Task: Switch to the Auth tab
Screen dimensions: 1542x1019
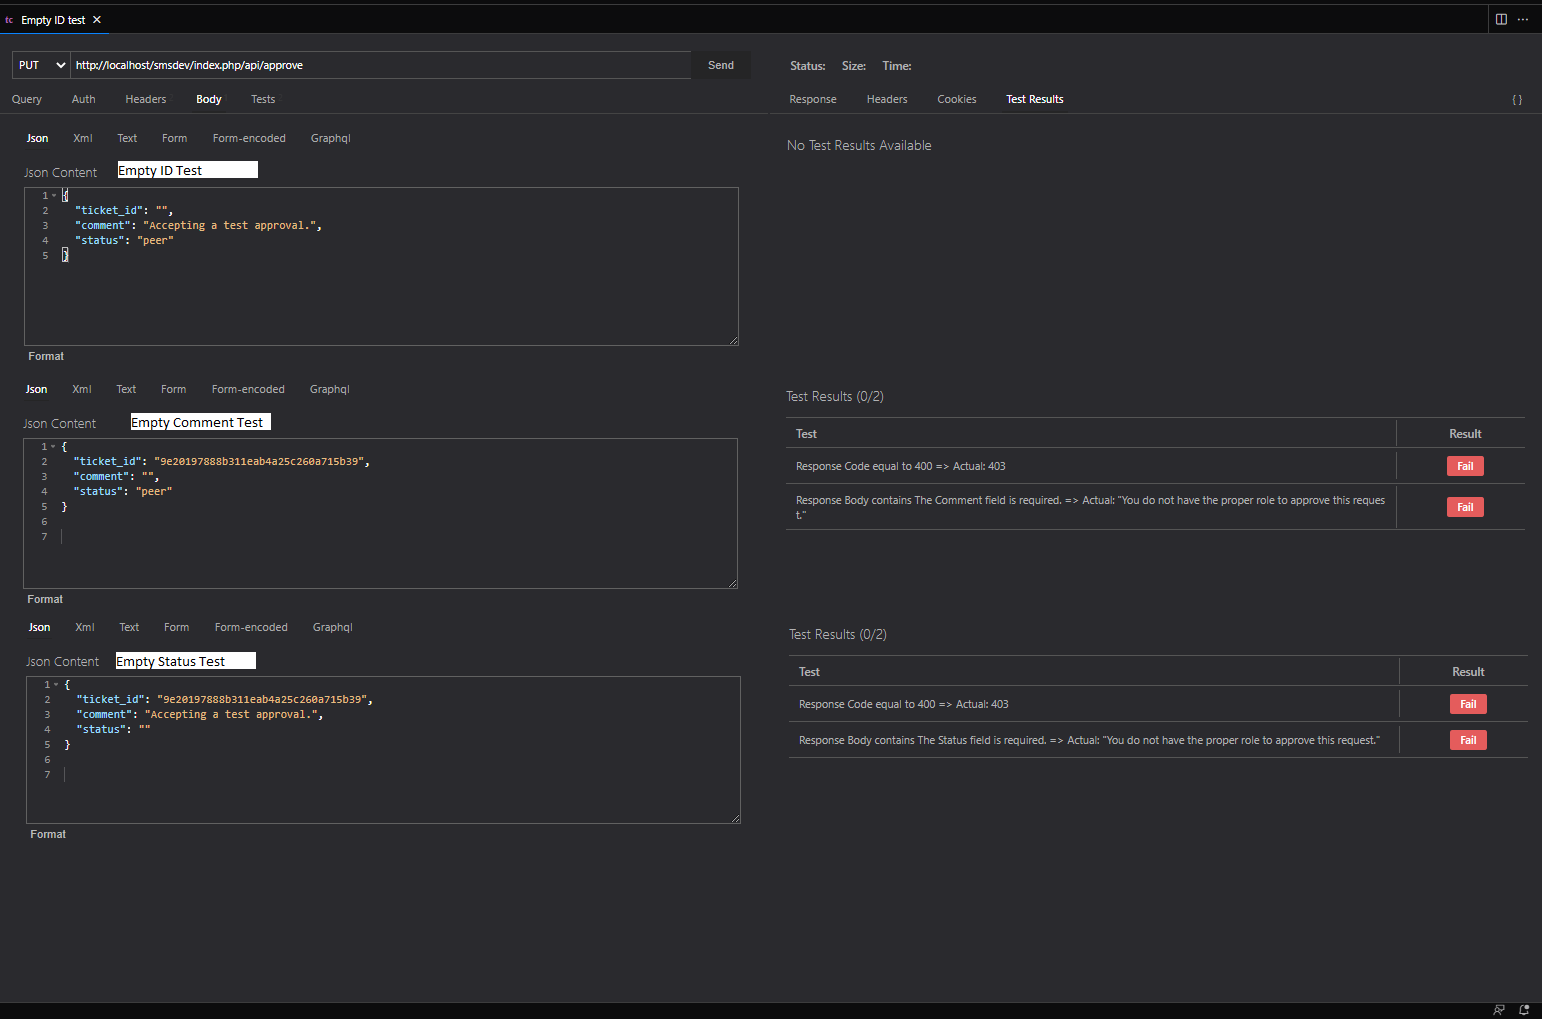Action: point(83,98)
